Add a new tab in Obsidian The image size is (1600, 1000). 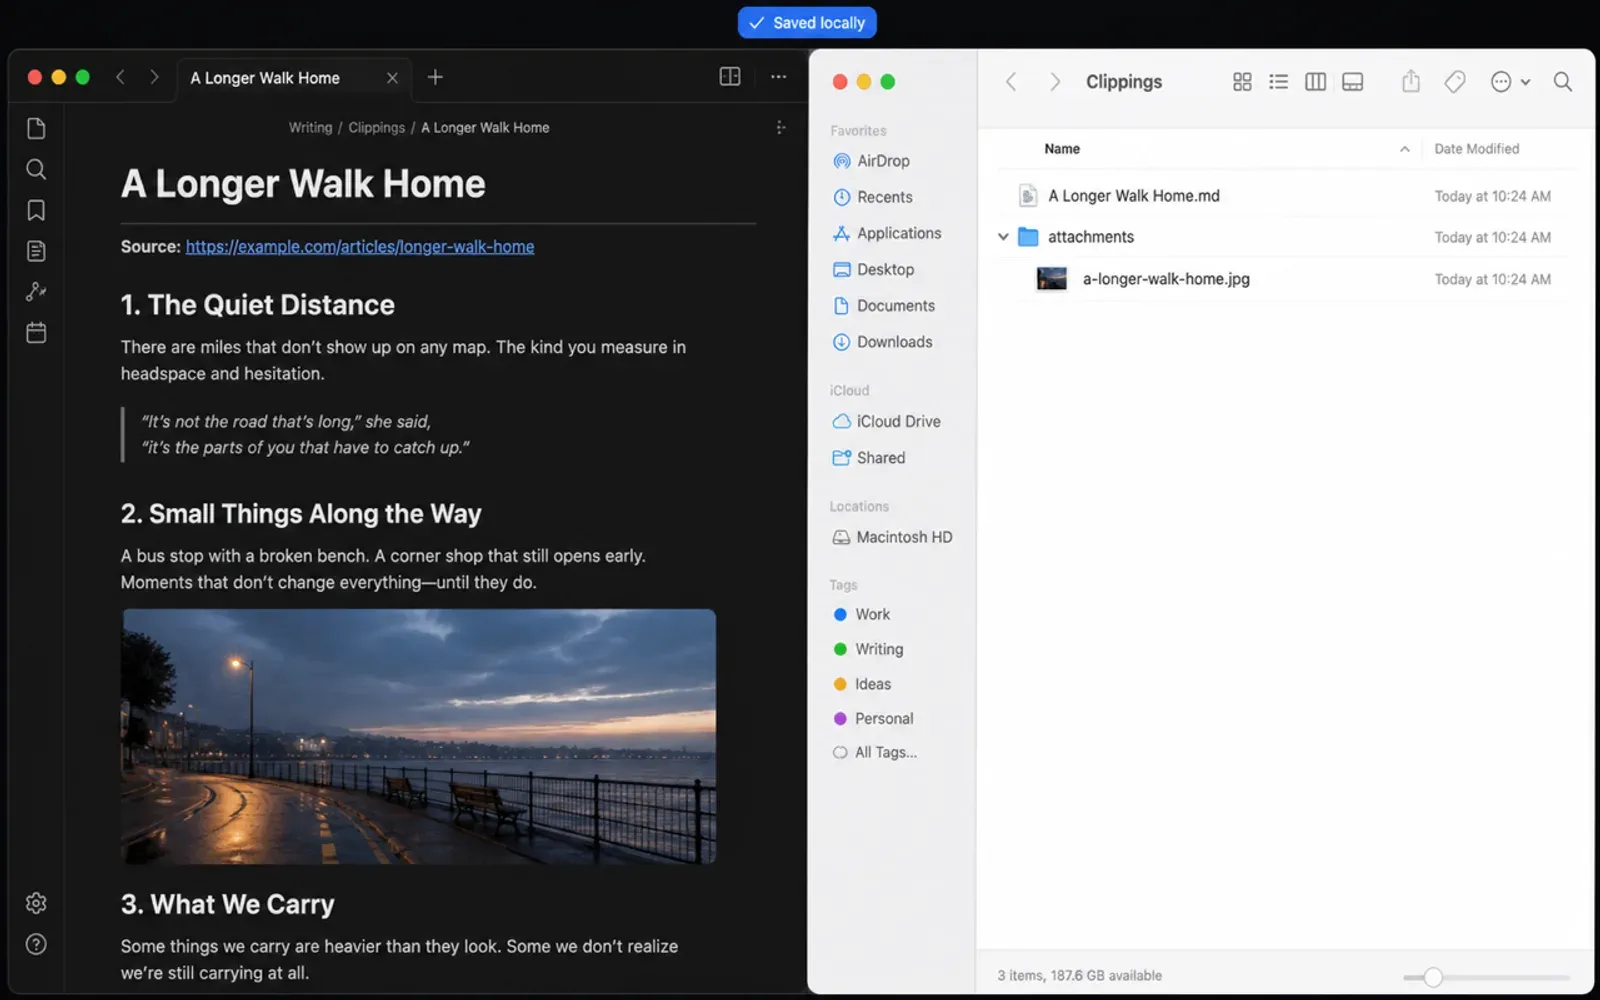435,77
